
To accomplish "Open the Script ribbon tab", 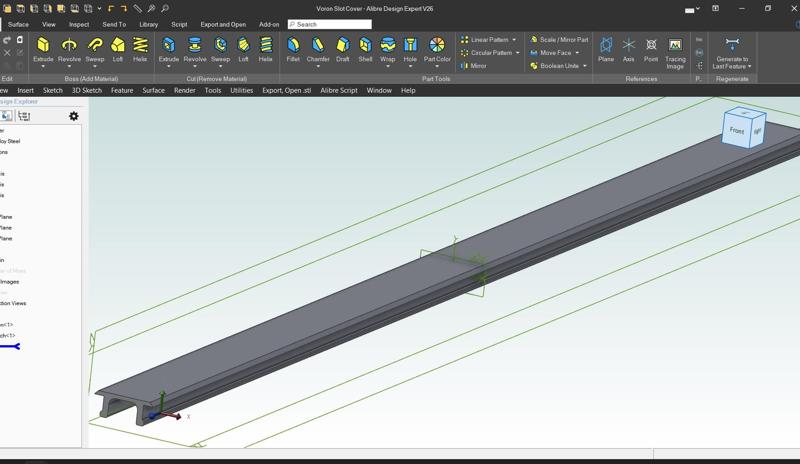I will pos(179,25).
